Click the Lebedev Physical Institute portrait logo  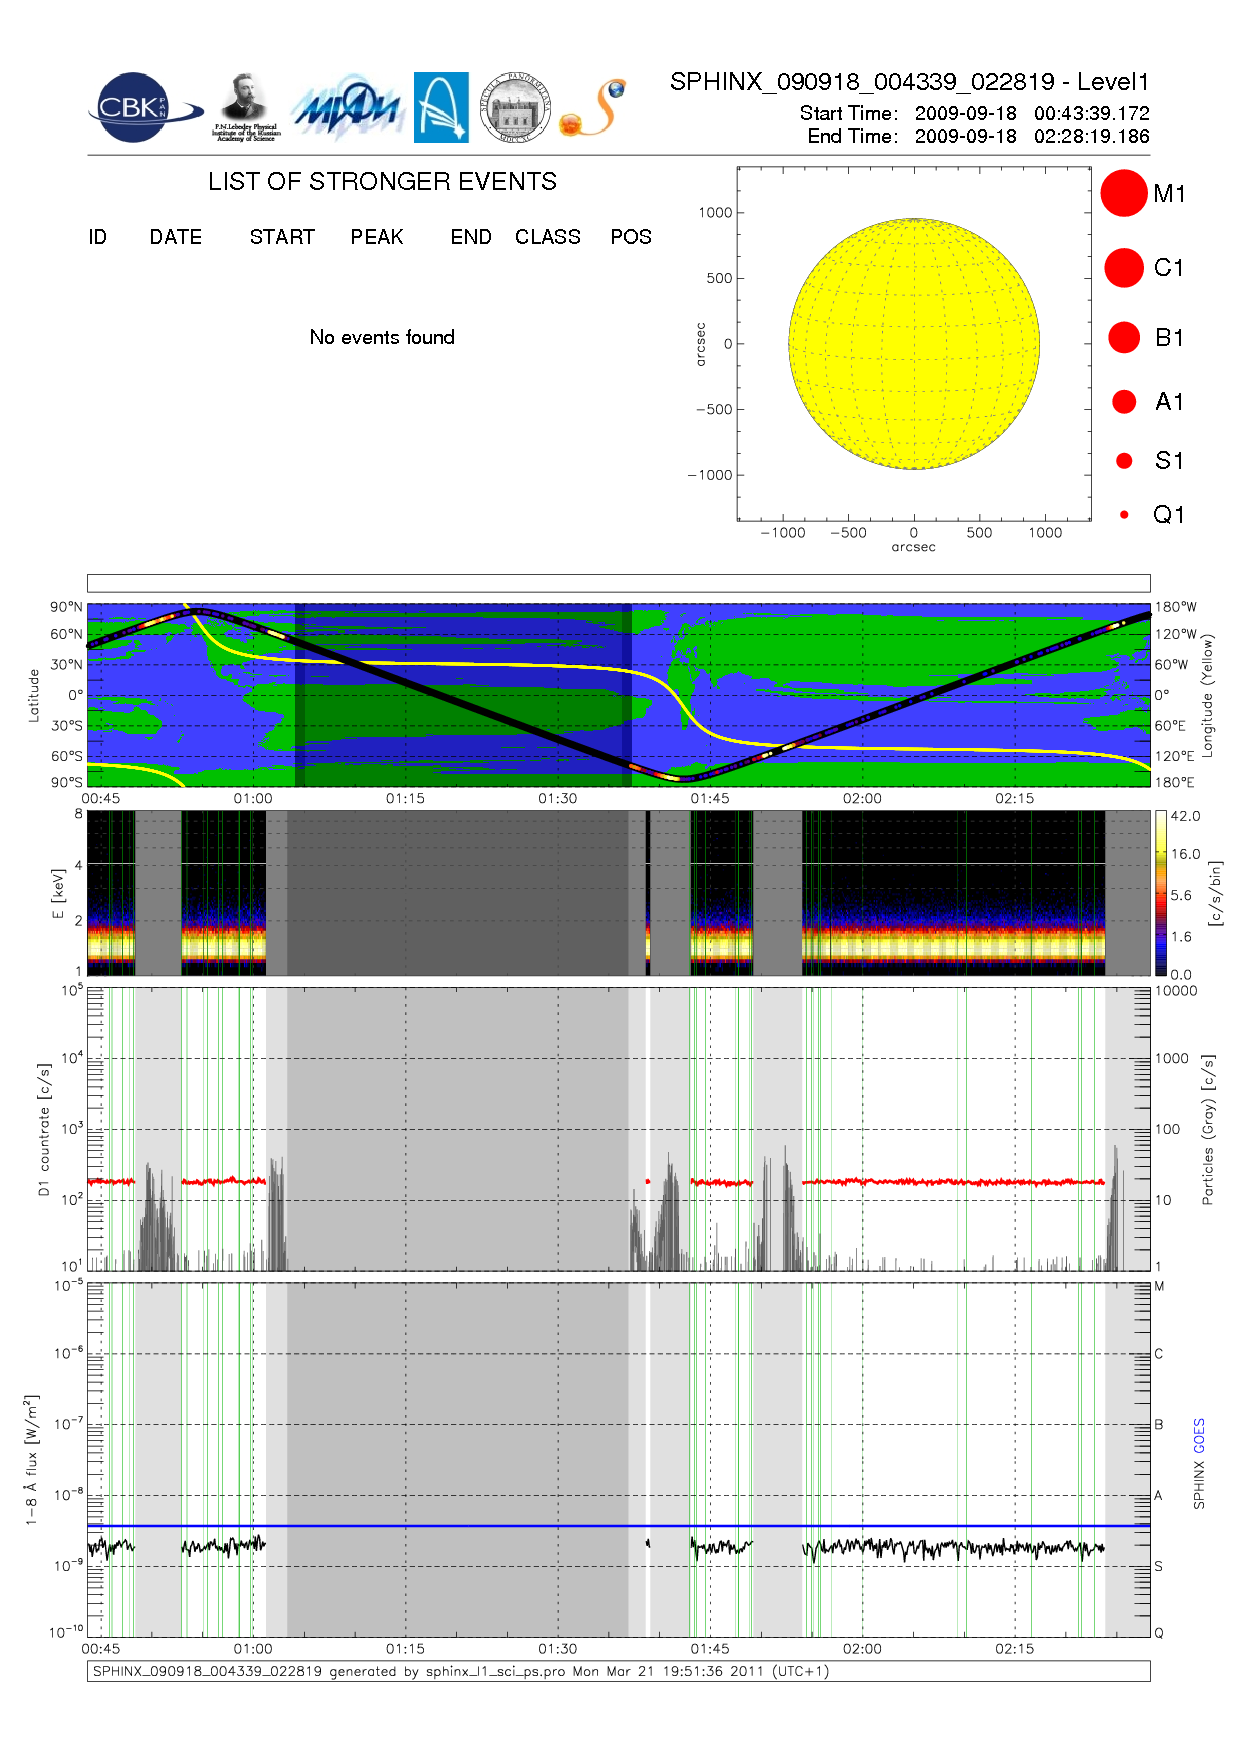[x=245, y=107]
